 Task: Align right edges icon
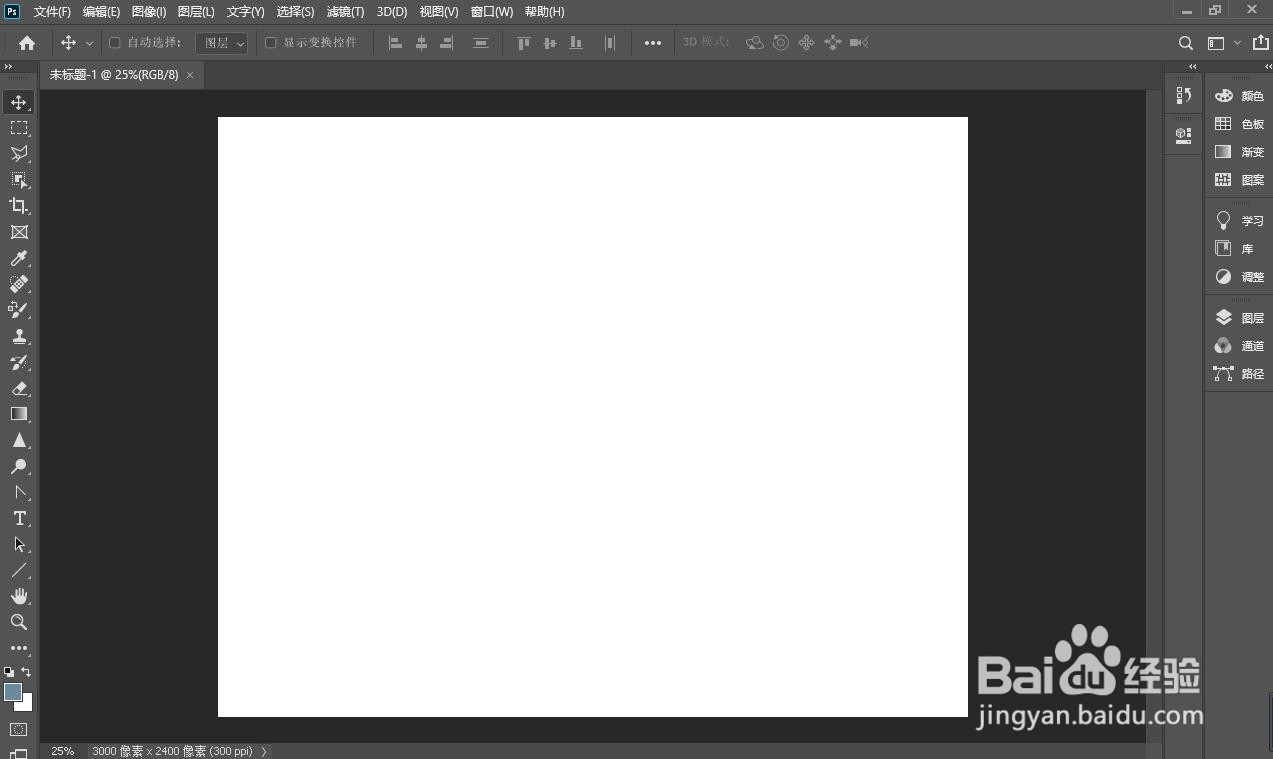[447, 43]
